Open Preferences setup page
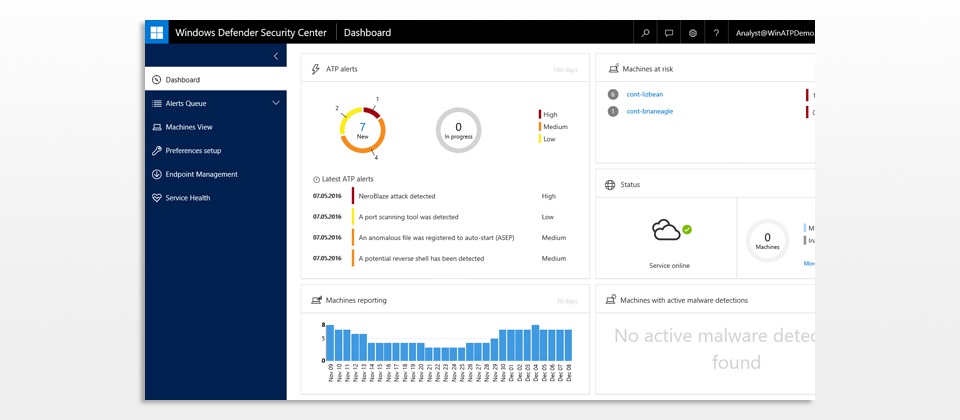 point(193,151)
